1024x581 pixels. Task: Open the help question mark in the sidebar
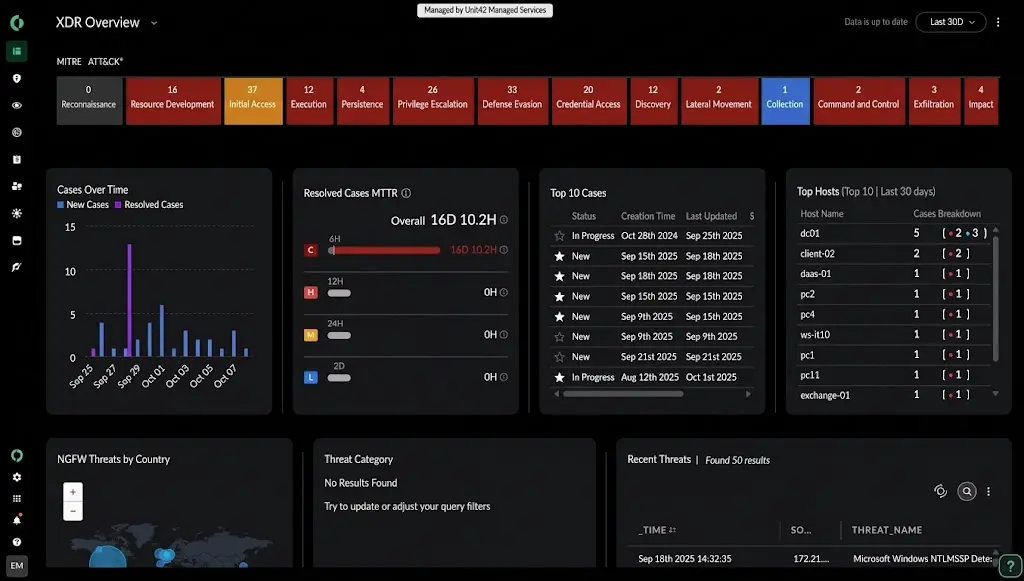tap(17, 542)
